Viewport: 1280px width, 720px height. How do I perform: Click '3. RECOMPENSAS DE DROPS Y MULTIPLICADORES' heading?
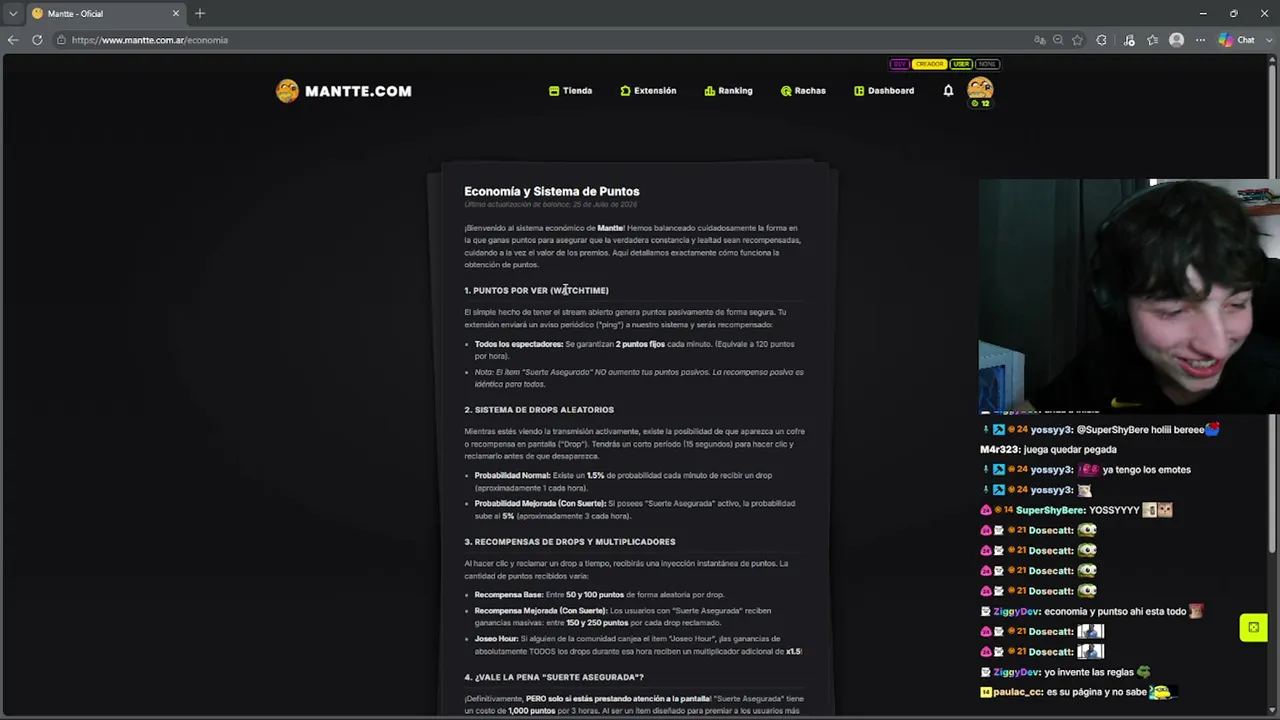(x=570, y=542)
